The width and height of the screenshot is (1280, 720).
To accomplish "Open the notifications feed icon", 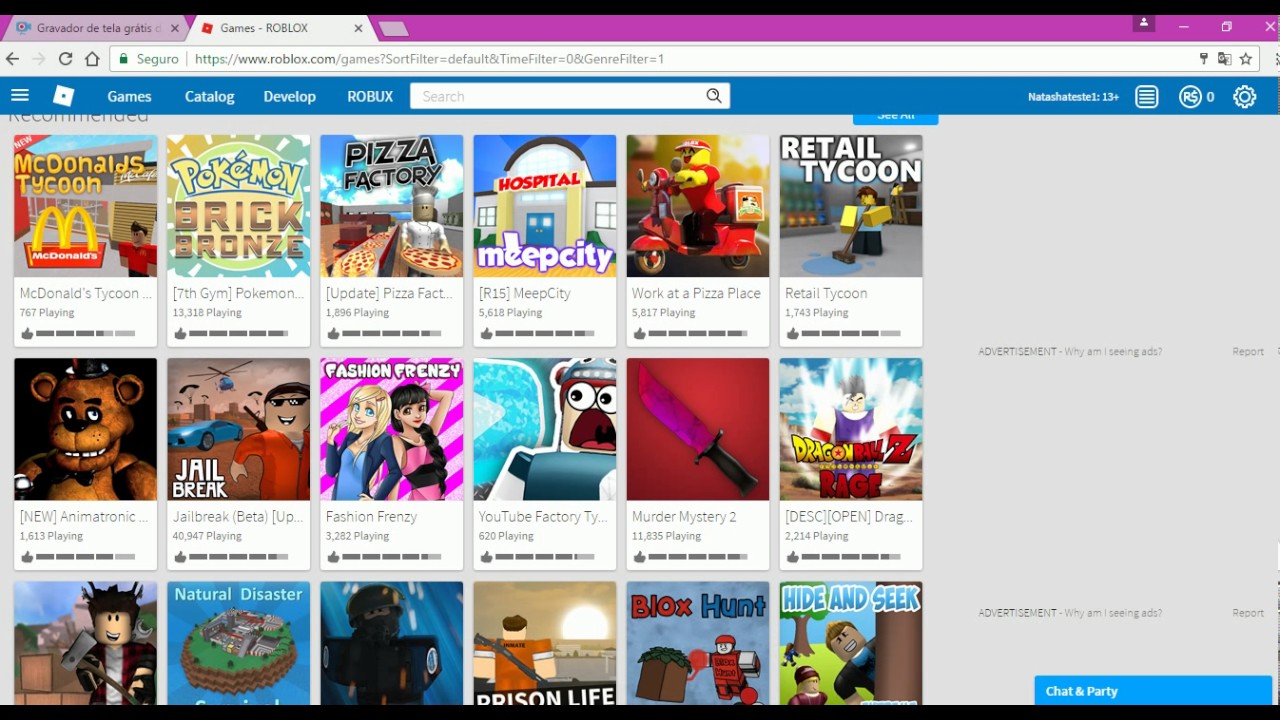I will (x=1147, y=97).
